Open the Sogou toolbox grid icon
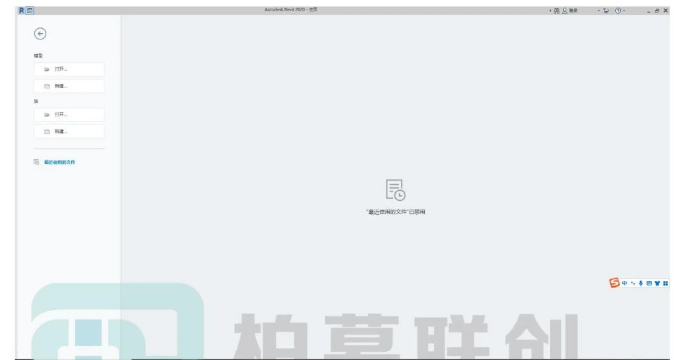 666,283
